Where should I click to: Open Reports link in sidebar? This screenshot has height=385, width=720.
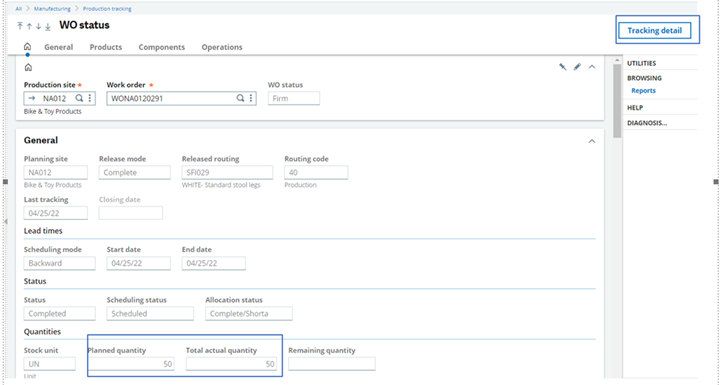643,91
